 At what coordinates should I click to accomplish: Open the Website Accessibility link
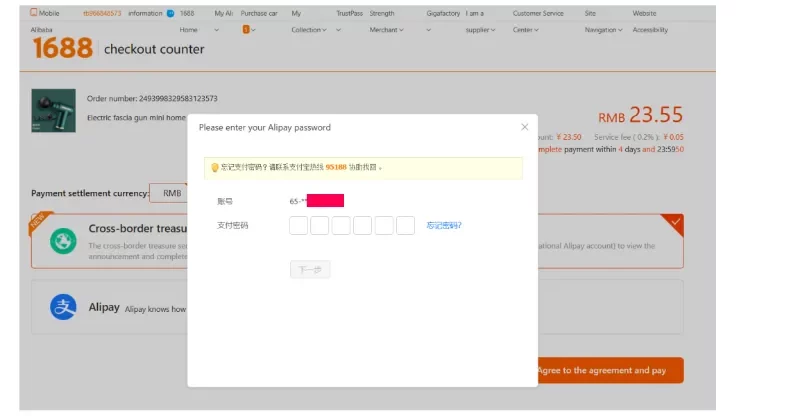click(650, 21)
